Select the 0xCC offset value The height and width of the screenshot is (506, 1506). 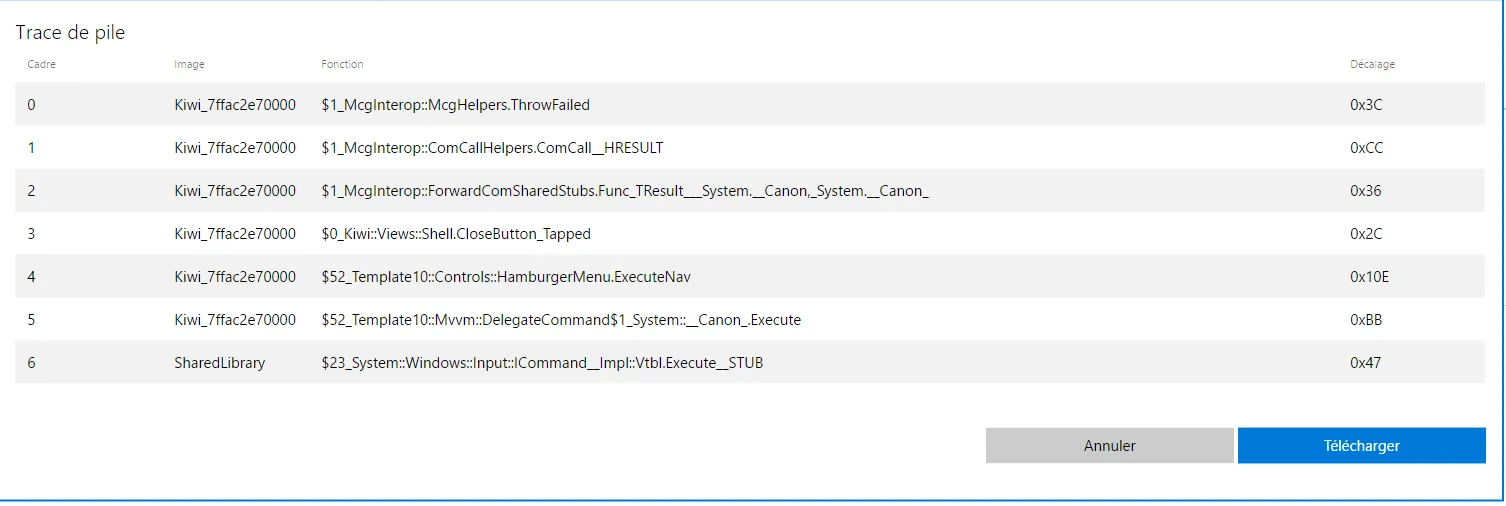tap(1367, 148)
